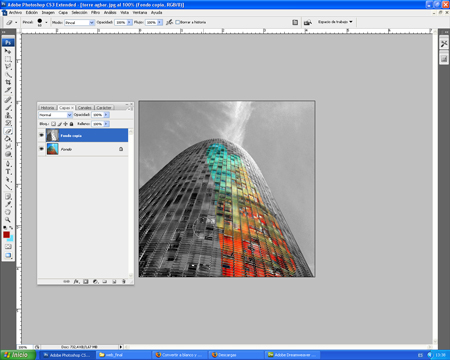Expand the Espacio de trabajo menu

click(335, 22)
